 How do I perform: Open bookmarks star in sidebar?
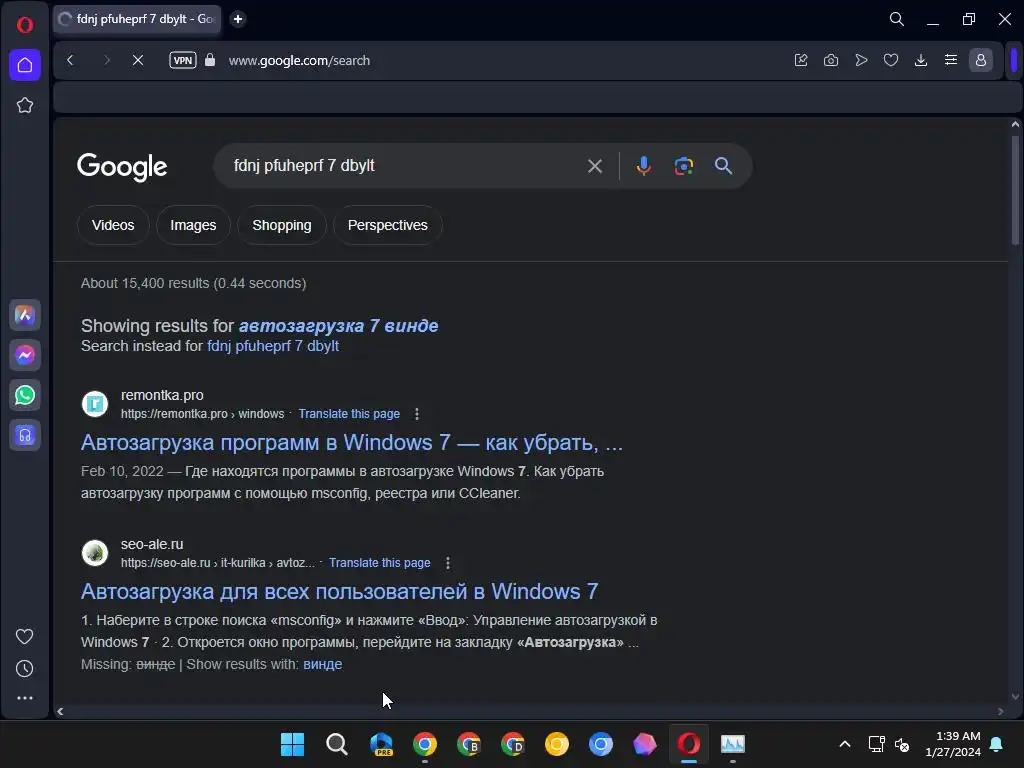point(25,105)
